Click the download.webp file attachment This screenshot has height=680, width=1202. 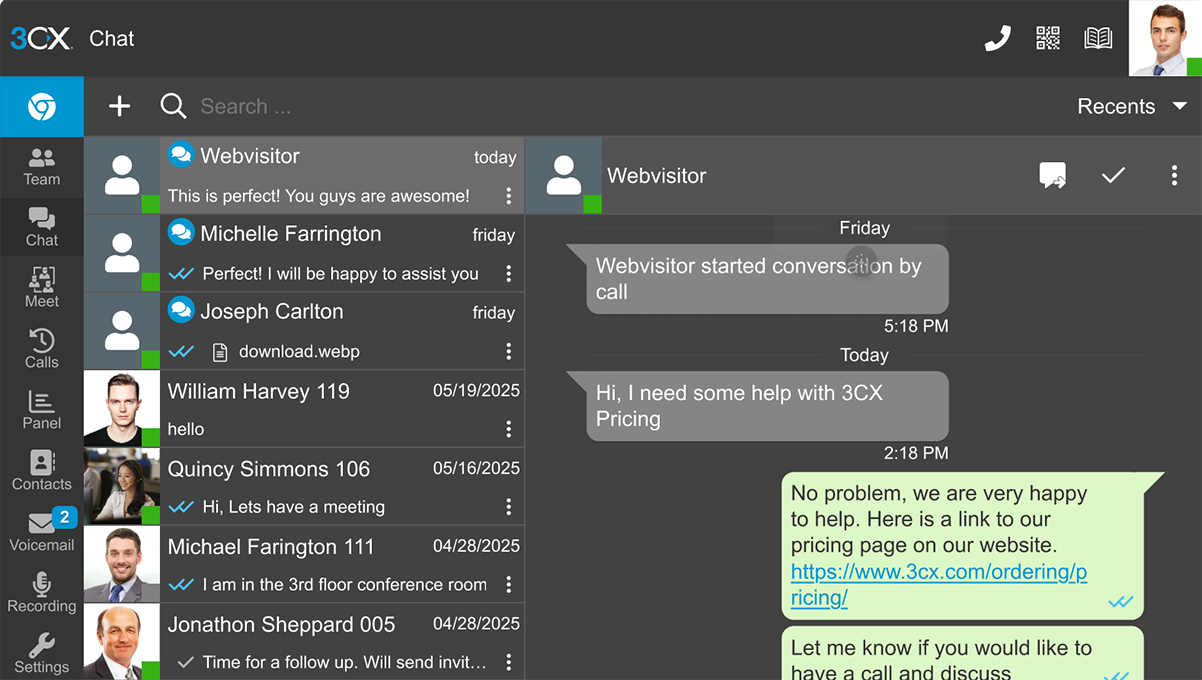[x=286, y=352]
